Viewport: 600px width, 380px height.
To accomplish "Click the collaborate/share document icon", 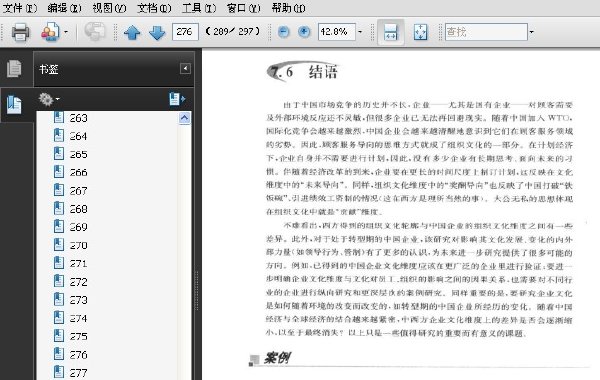I will 50,32.
